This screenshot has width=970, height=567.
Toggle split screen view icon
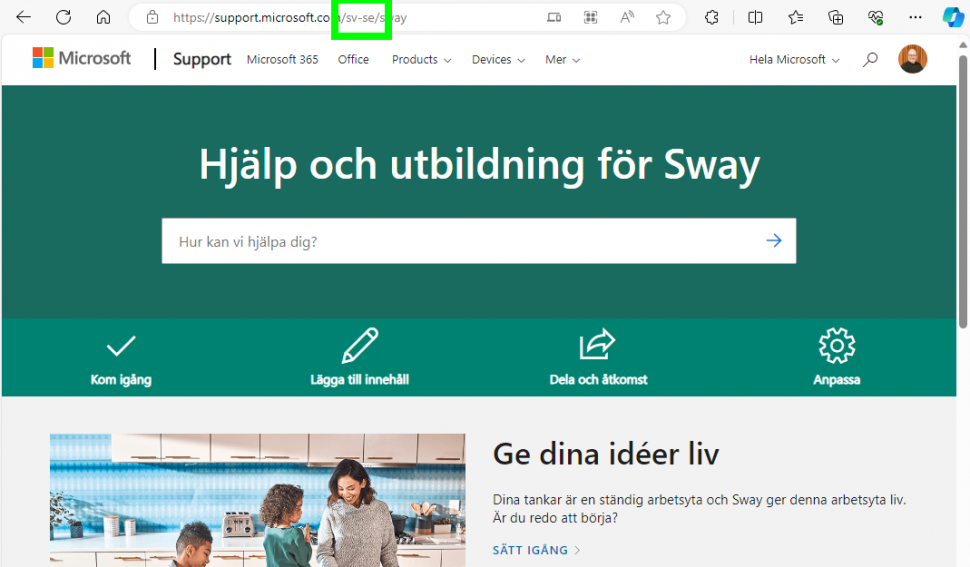click(755, 17)
